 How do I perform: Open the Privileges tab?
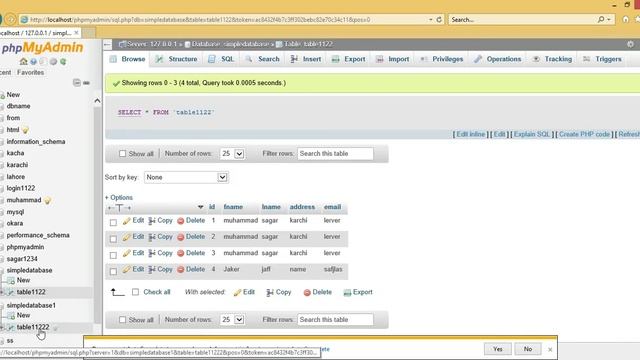[442, 59]
